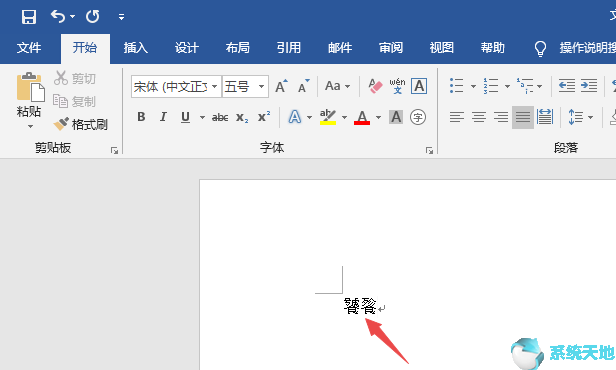The image size is (616, 370).
Task: Select the 引用 tab
Action: (289, 48)
